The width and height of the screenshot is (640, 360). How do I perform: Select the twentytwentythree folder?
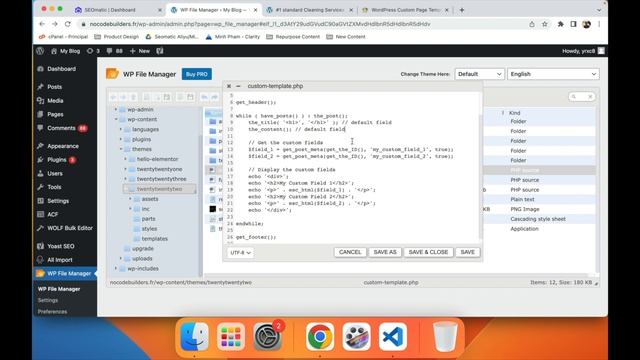click(161, 179)
